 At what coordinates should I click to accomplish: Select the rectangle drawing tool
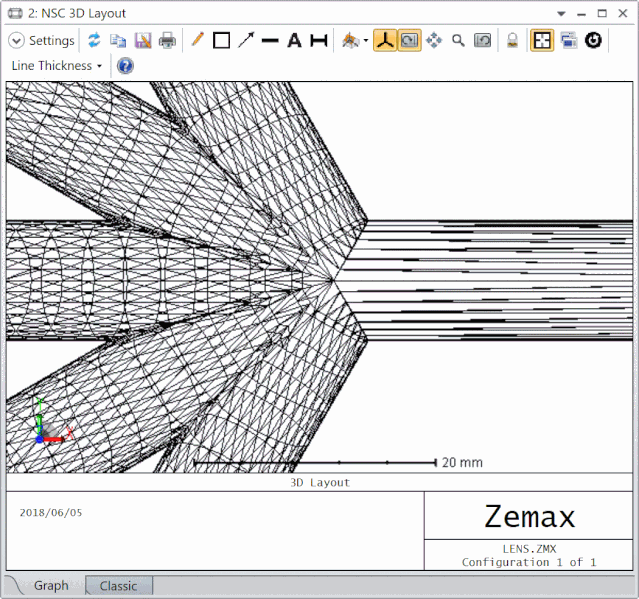tap(221, 40)
